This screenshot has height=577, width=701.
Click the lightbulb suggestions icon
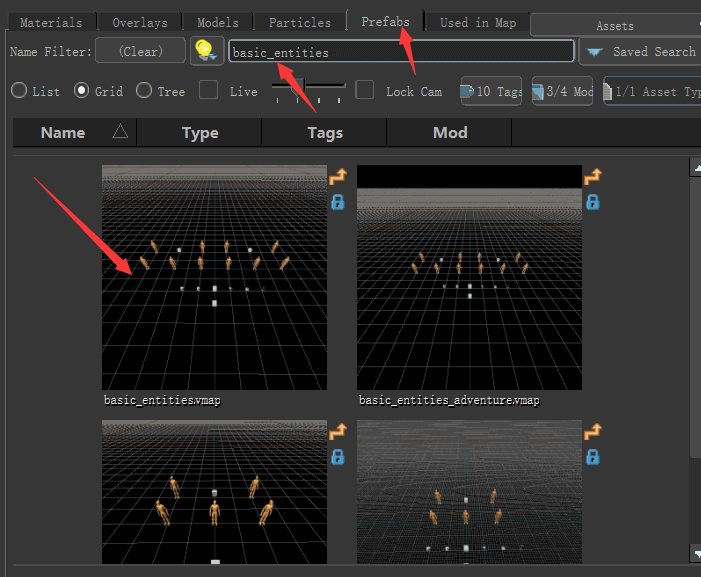(x=206, y=51)
